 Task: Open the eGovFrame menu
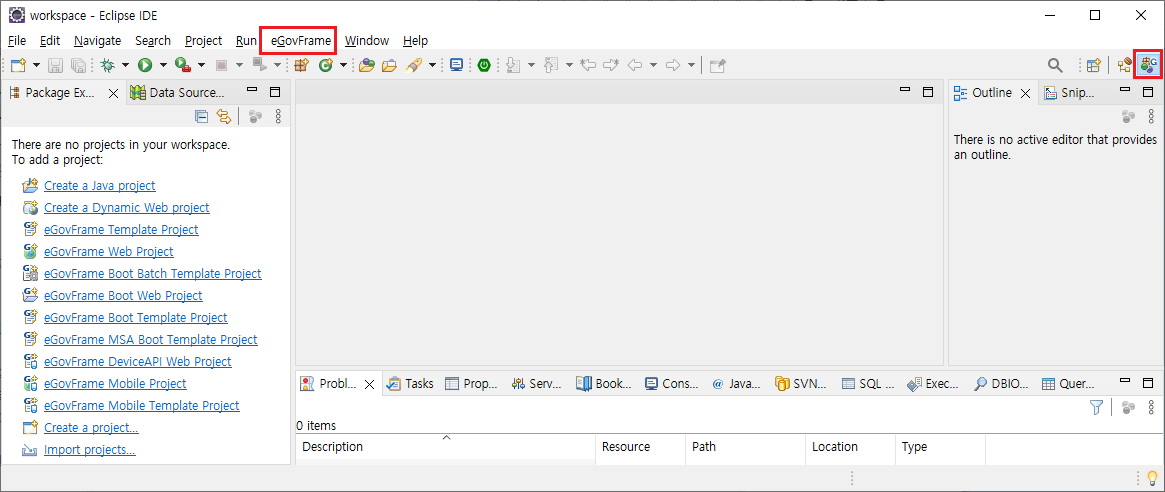point(300,40)
